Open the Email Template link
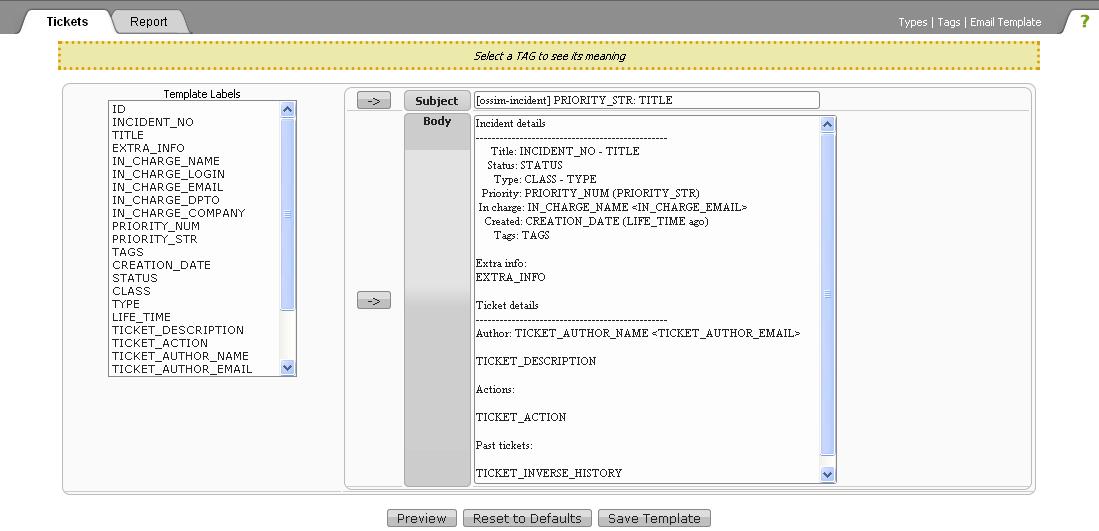This screenshot has width=1099, height=531. 1005,22
